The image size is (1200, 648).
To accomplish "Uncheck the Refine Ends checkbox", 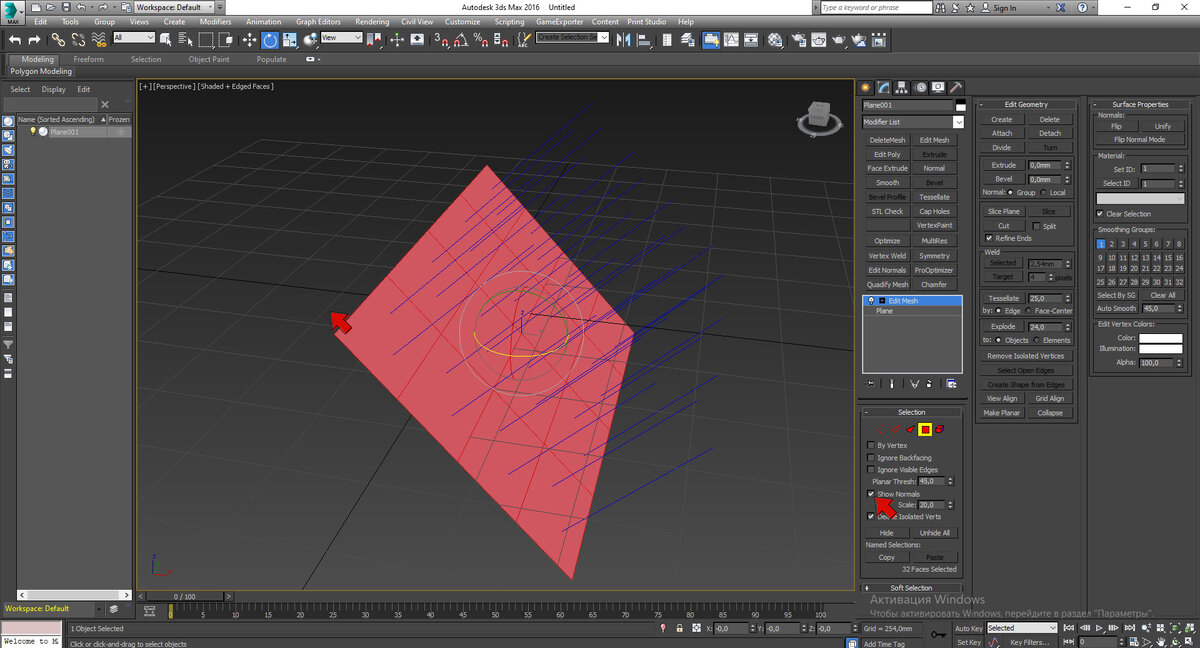I will [989, 238].
